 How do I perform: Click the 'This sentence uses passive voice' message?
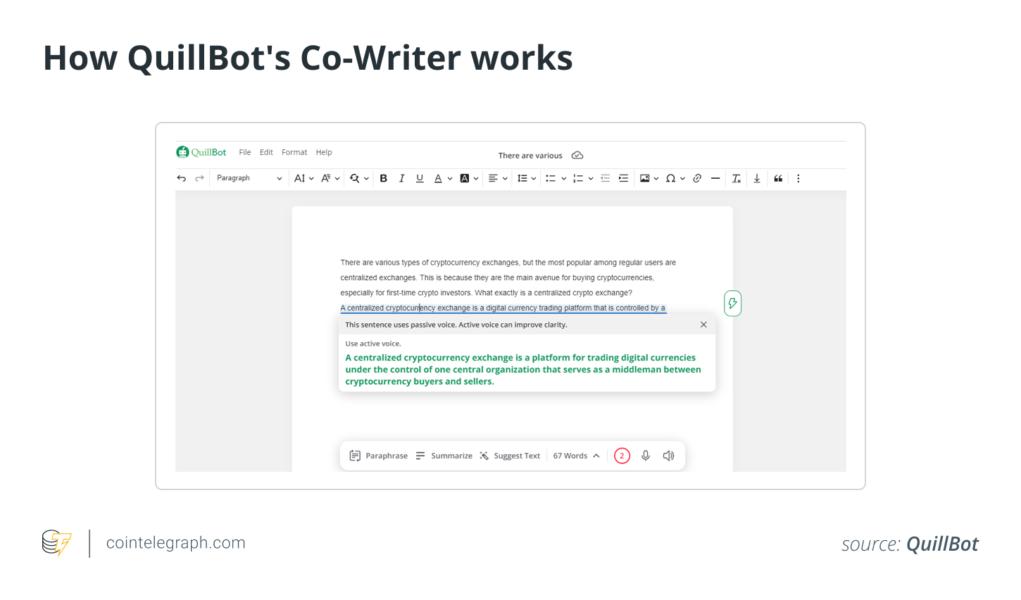click(456, 324)
